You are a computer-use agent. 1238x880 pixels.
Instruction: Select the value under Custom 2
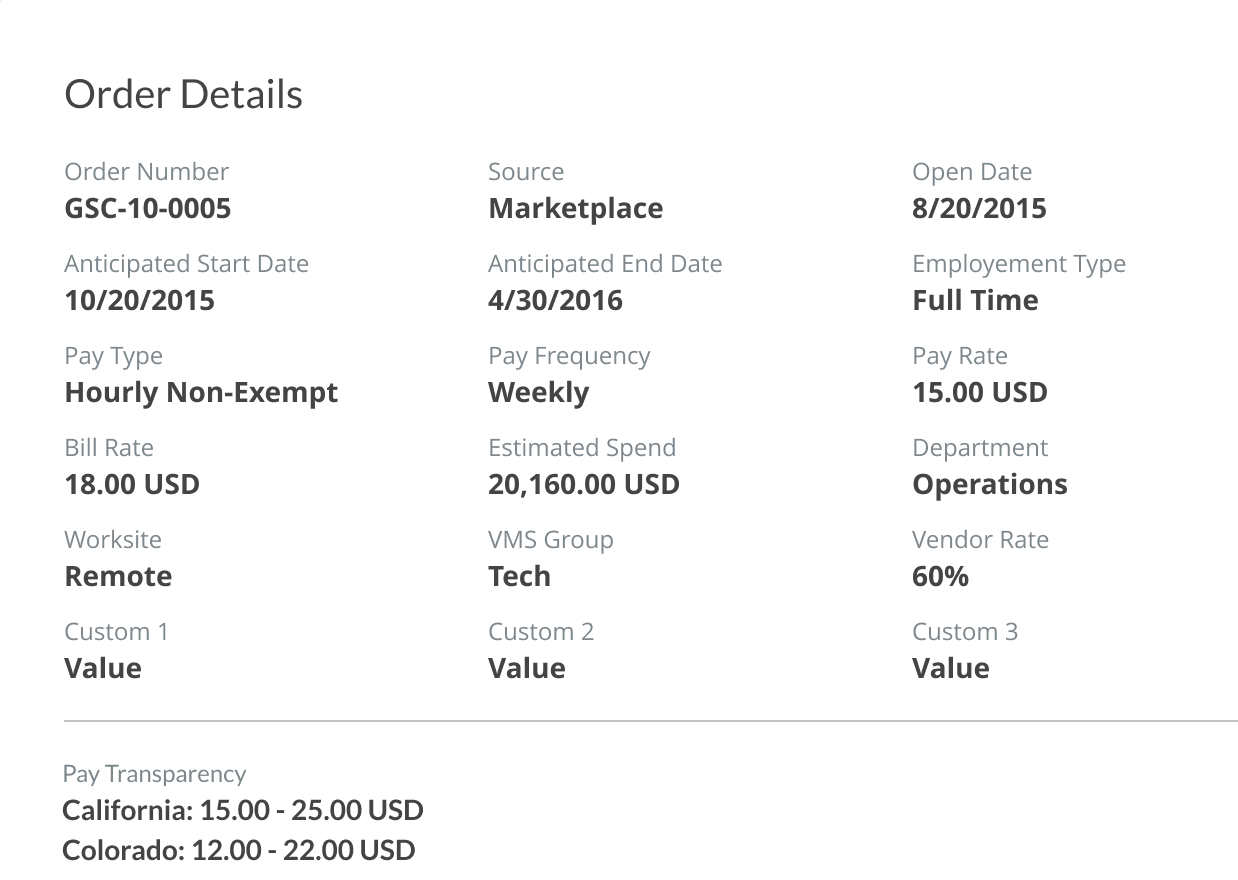(527, 668)
